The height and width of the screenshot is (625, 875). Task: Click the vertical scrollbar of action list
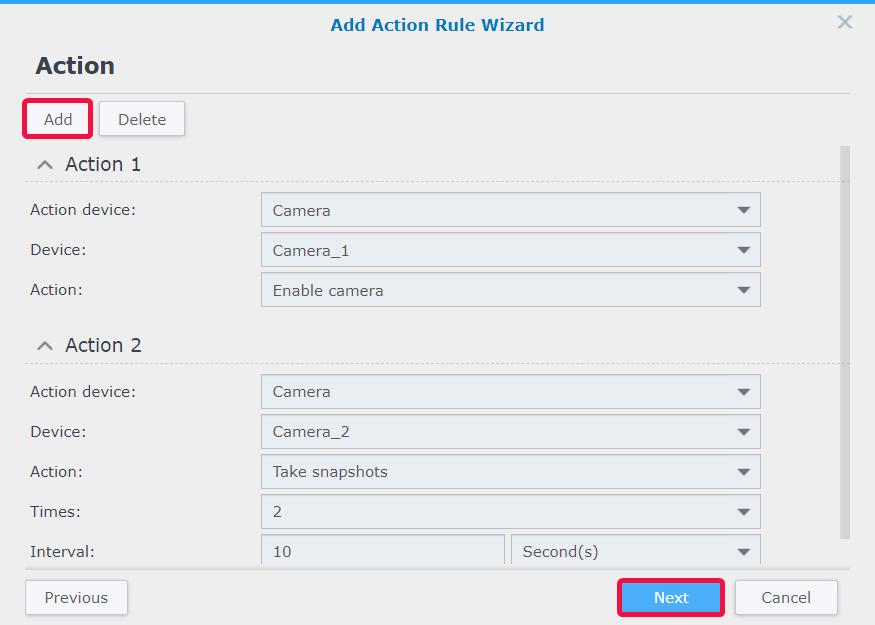click(845, 342)
